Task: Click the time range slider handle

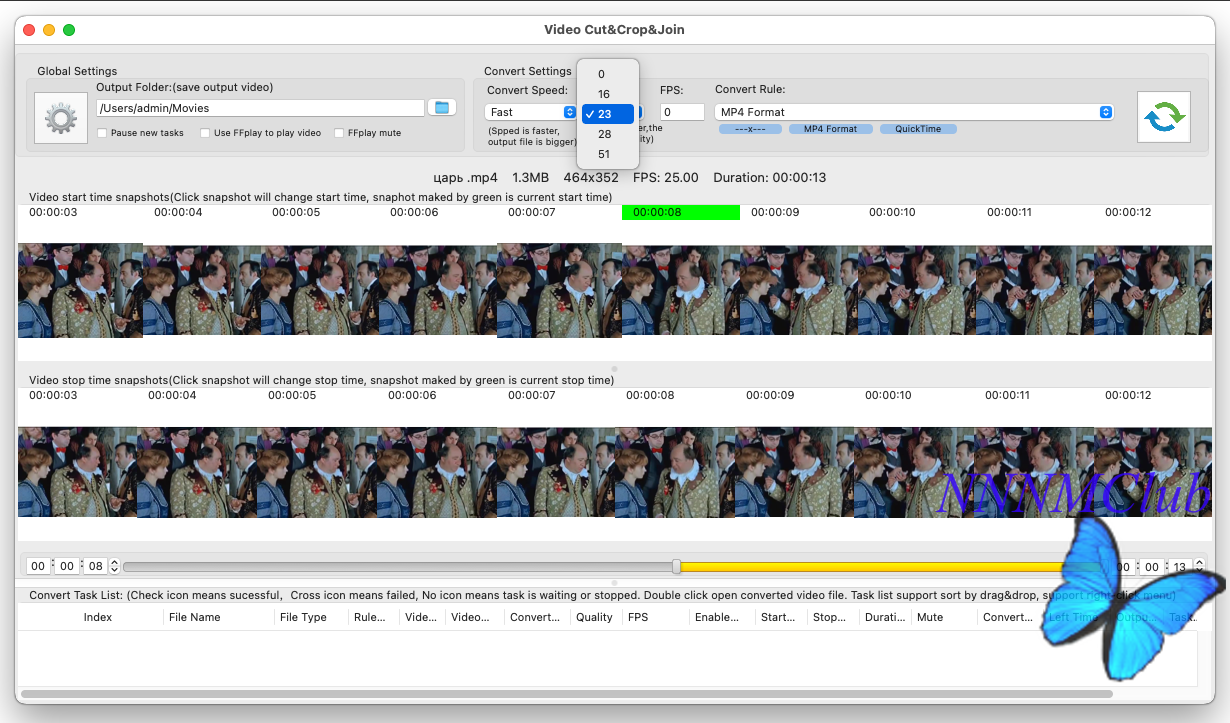Action: click(x=677, y=567)
